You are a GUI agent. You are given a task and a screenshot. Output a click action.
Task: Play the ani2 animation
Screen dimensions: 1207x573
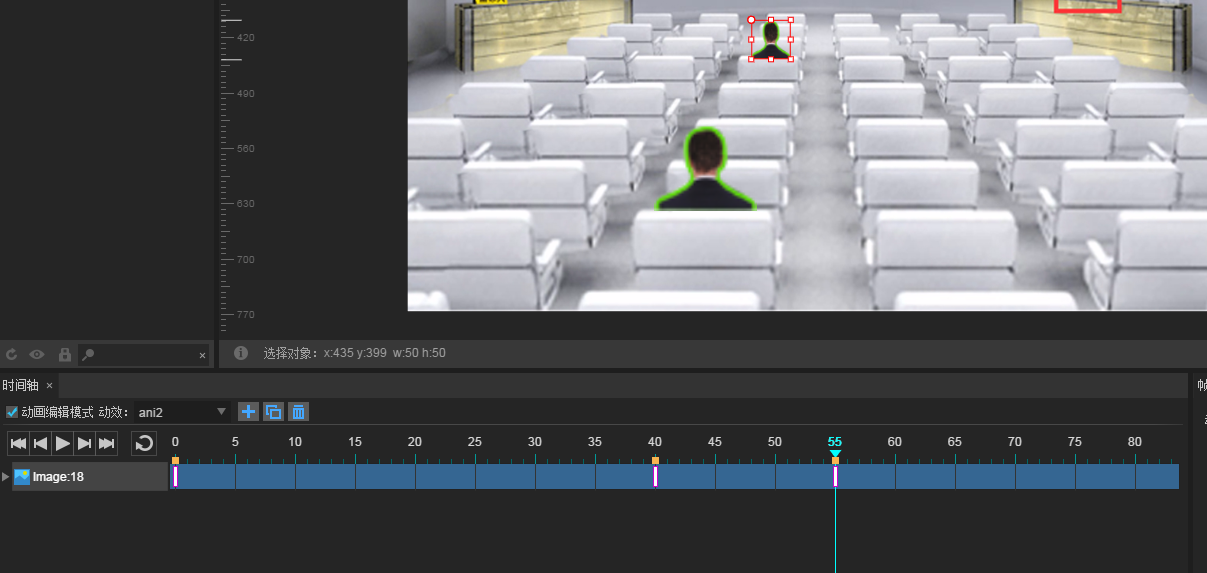(62, 443)
